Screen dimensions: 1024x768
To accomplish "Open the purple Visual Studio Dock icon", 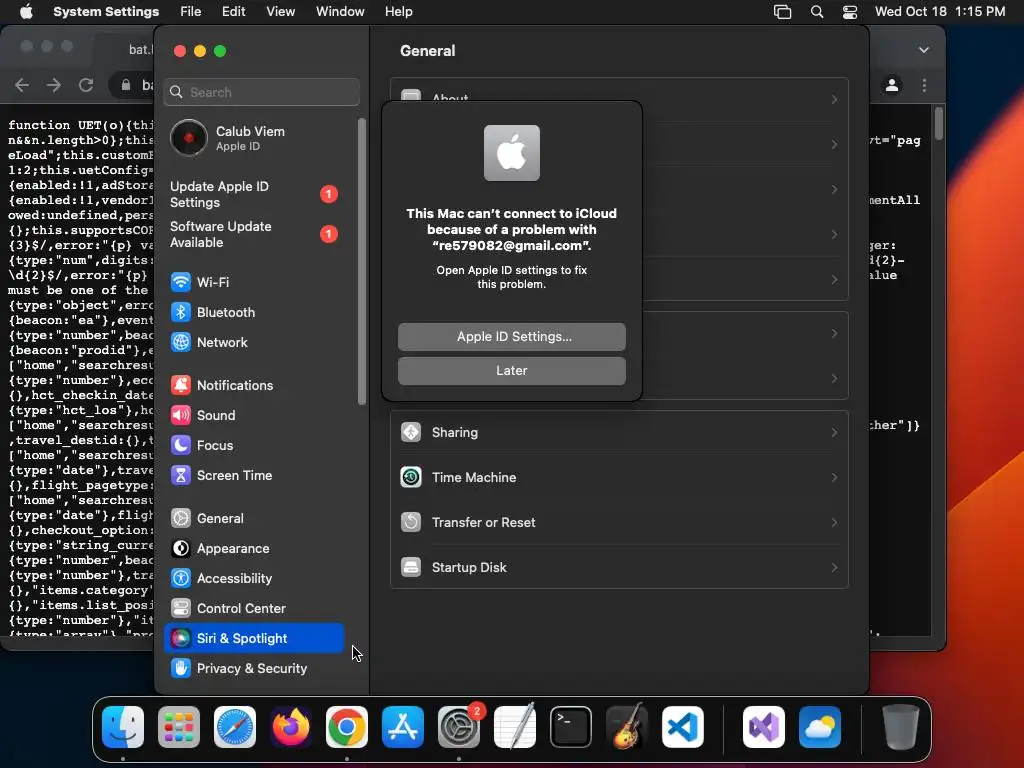I will point(764,727).
